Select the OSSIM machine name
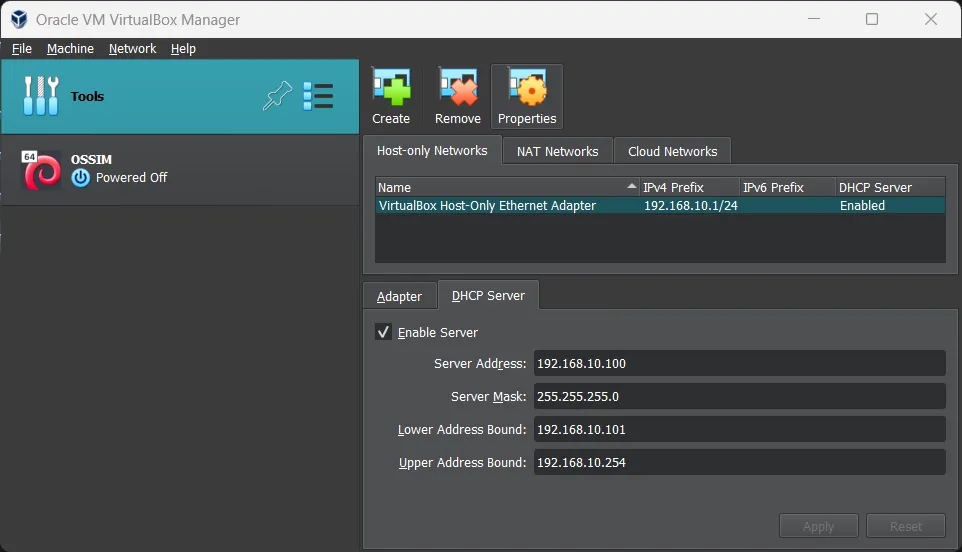Viewport: 962px width, 552px height. click(x=91, y=159)
